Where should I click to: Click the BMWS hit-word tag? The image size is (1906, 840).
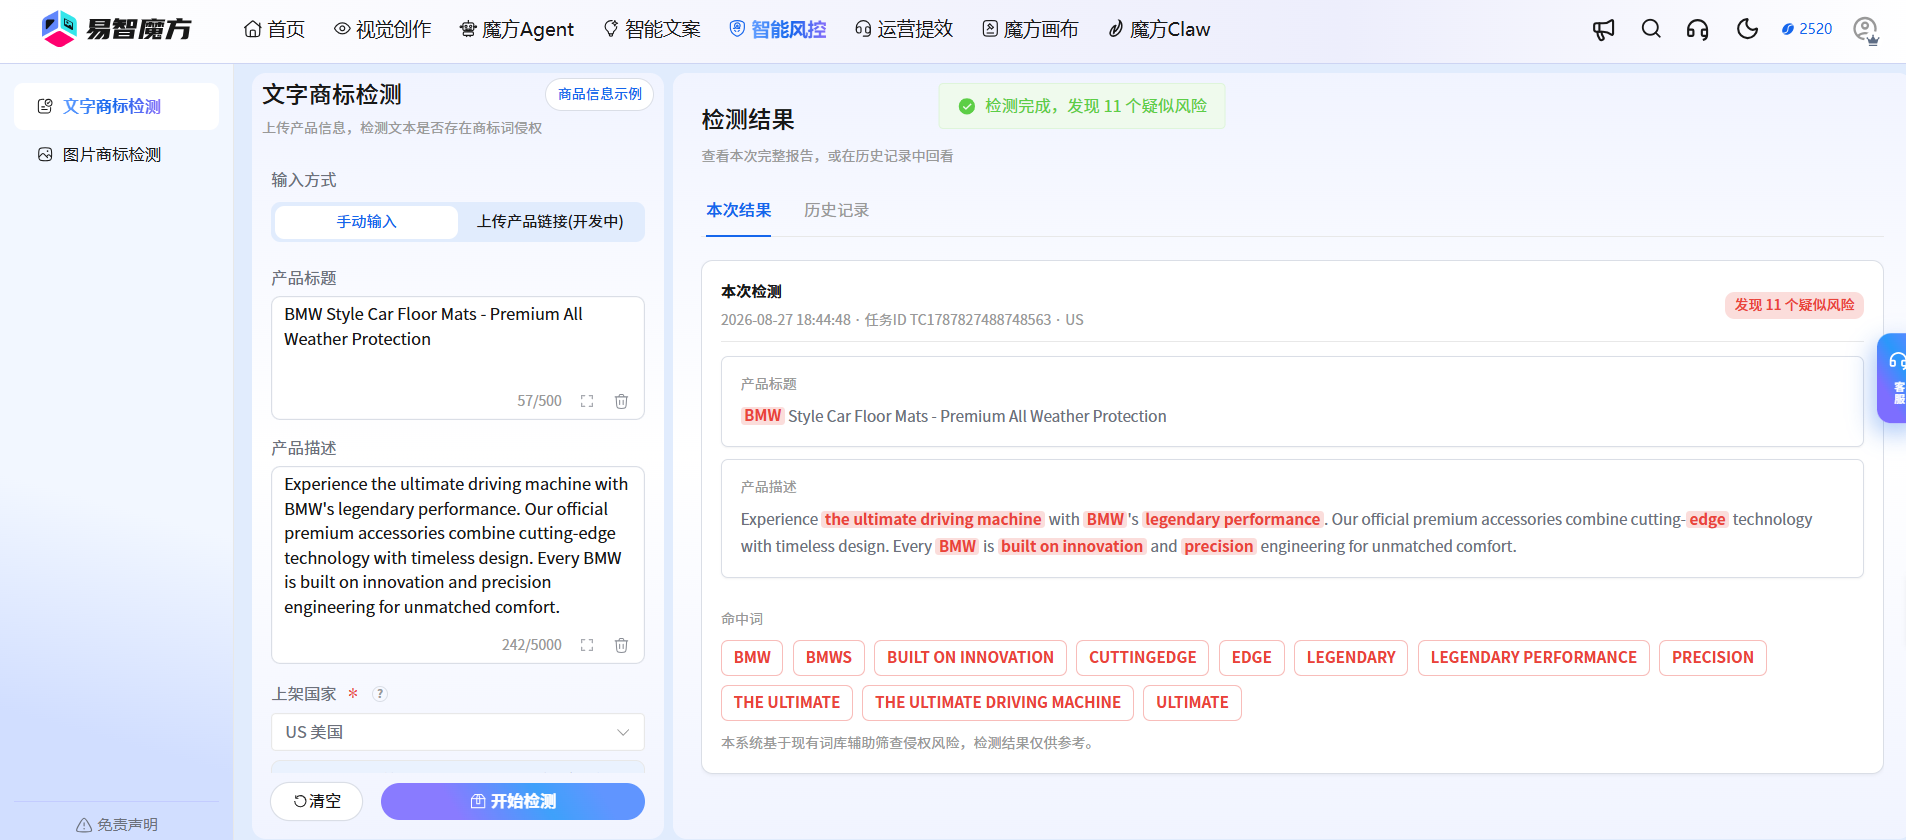[829, 658]
